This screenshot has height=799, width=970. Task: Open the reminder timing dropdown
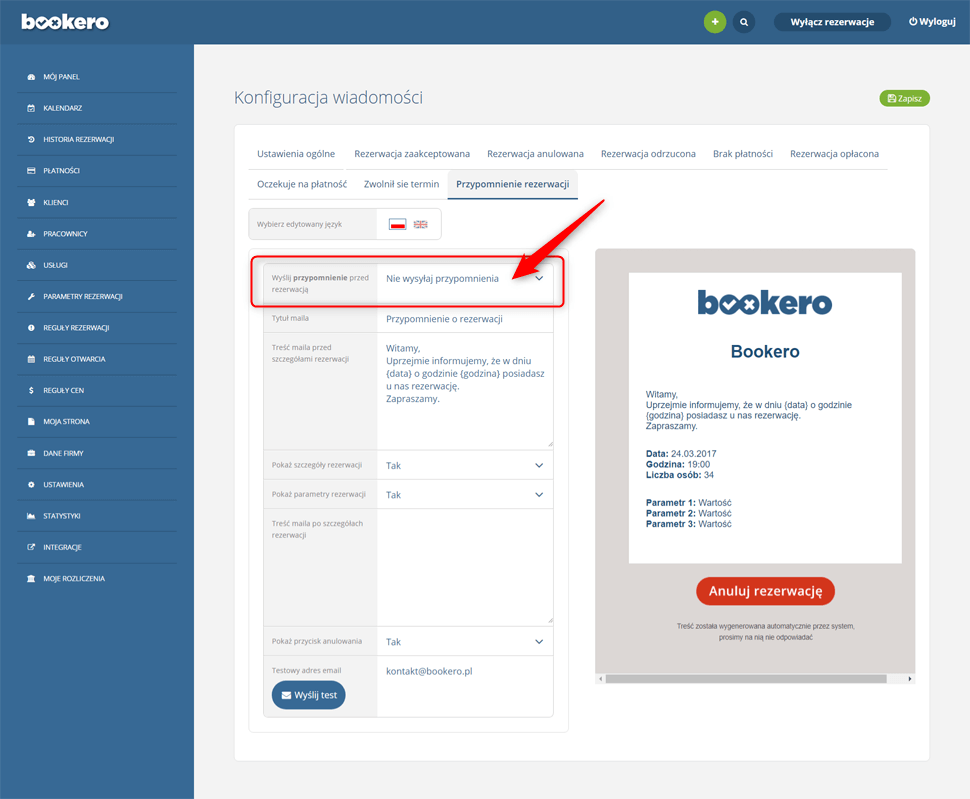coord(465,279)
